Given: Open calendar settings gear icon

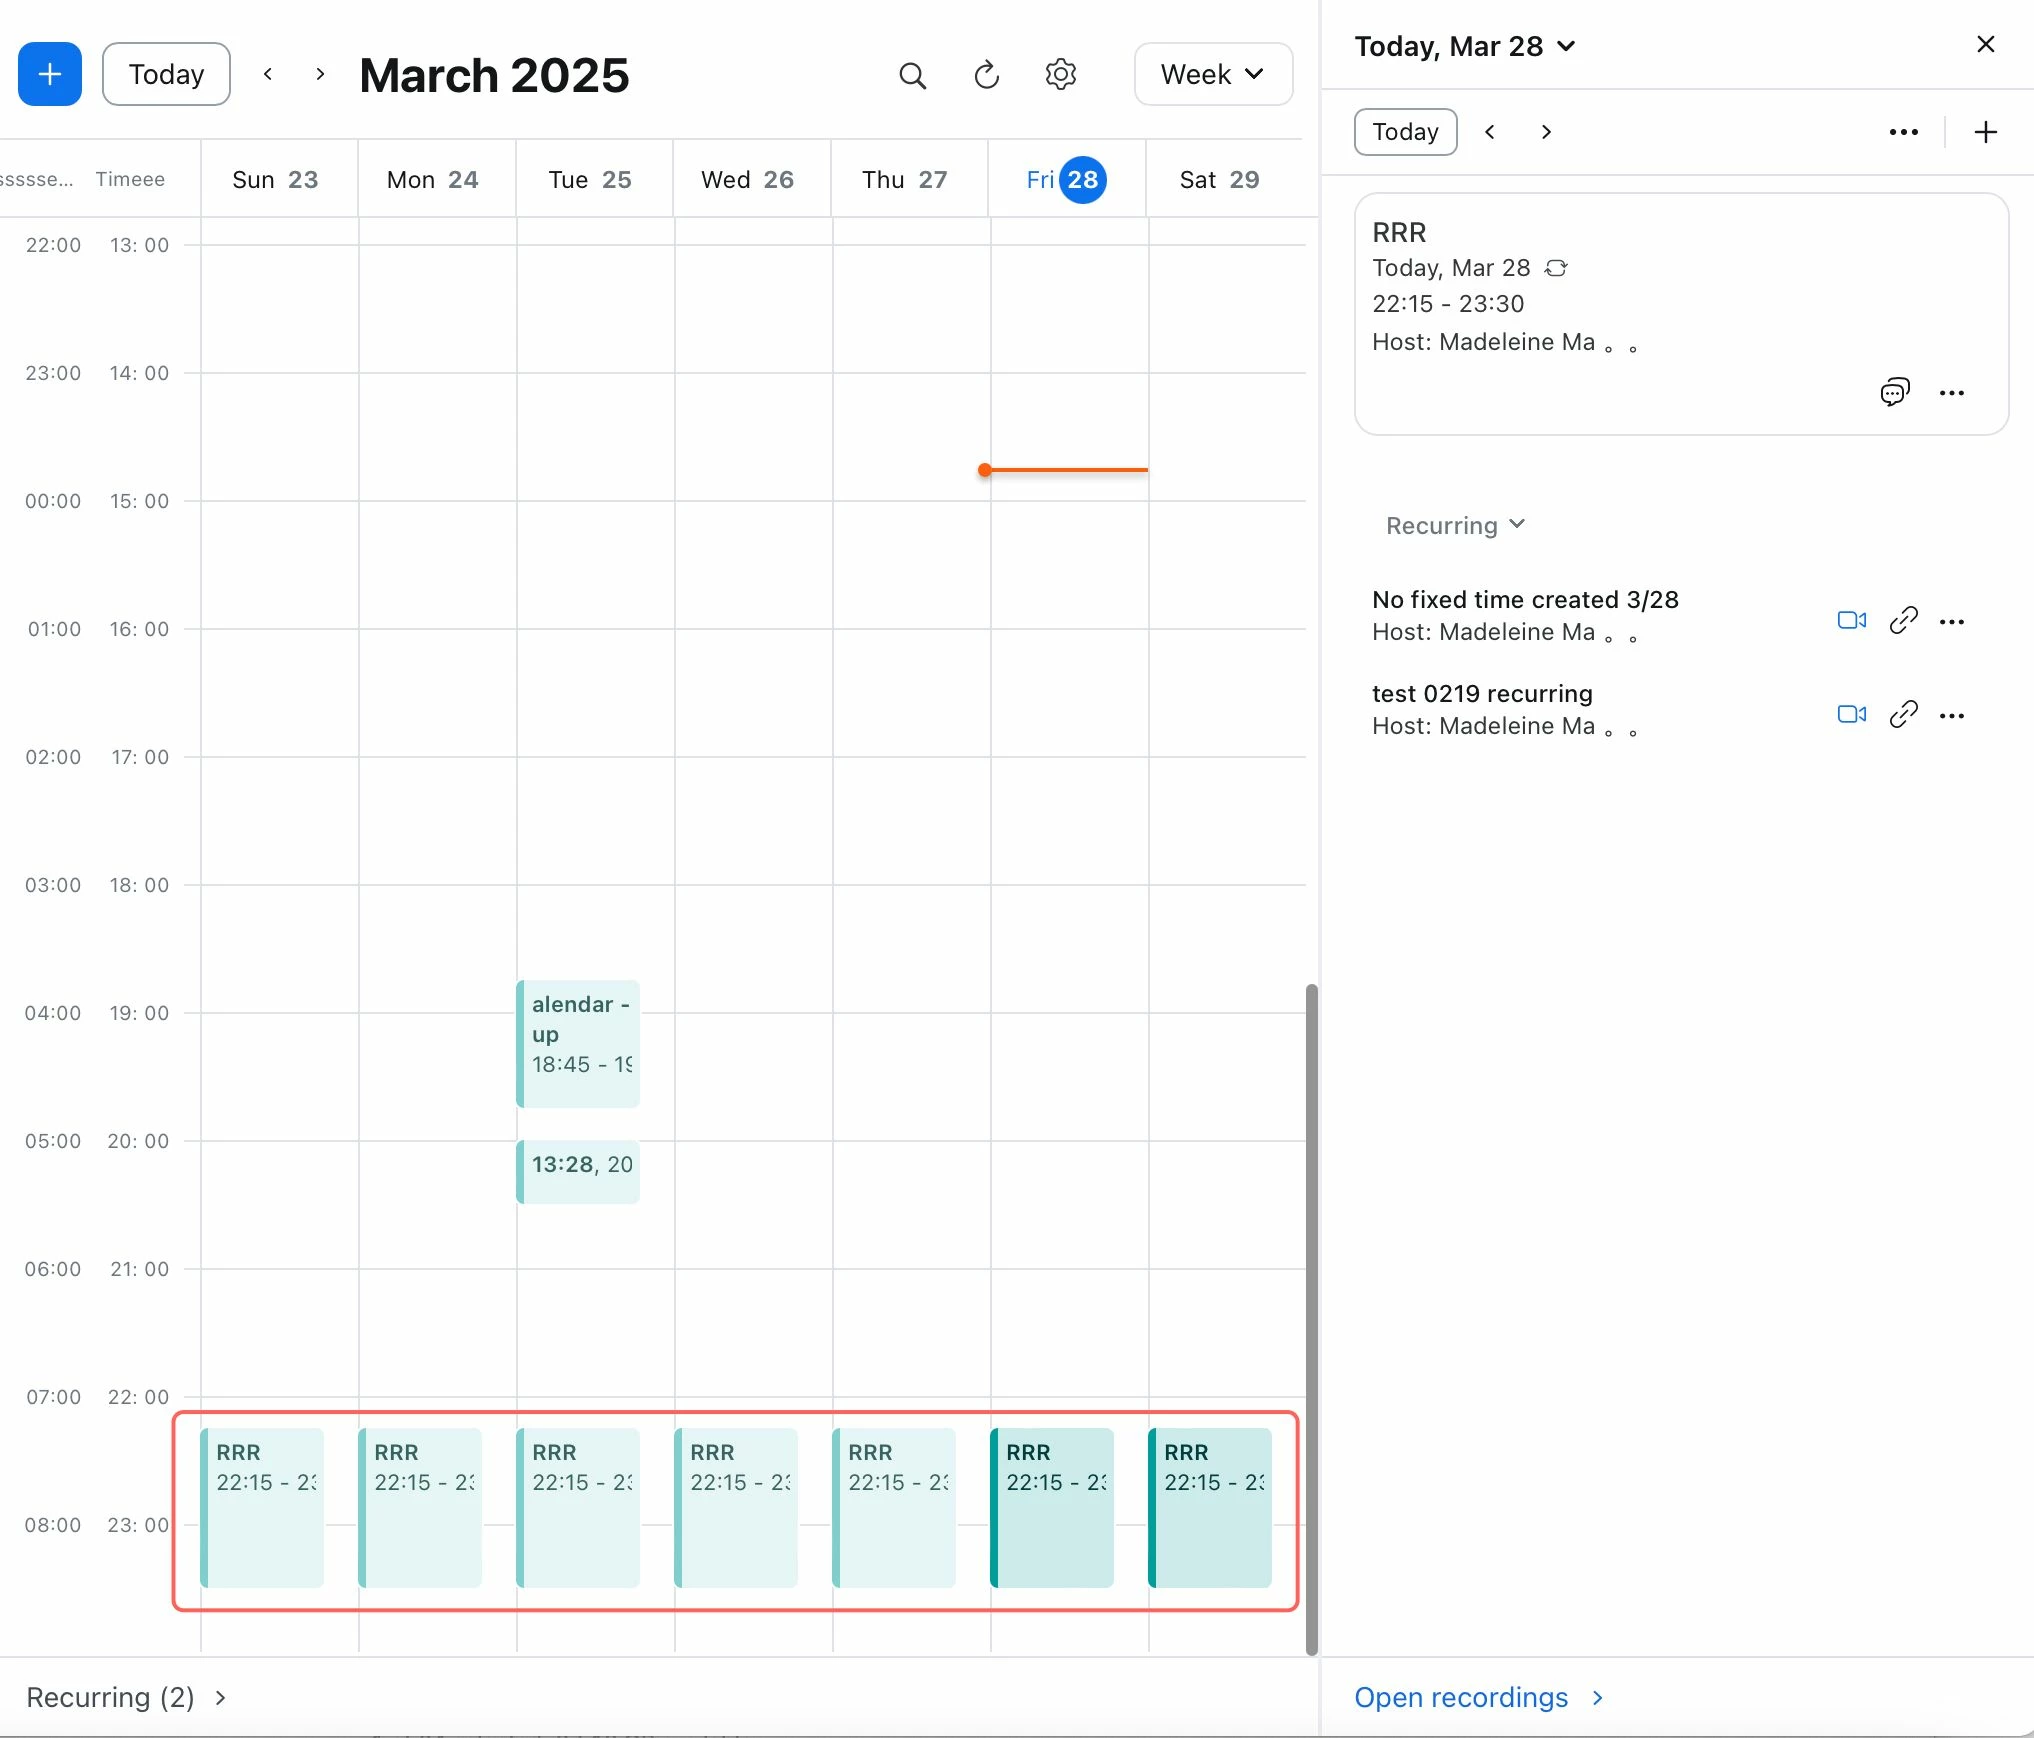Looking at the screenshot, I should point(1060,75).
